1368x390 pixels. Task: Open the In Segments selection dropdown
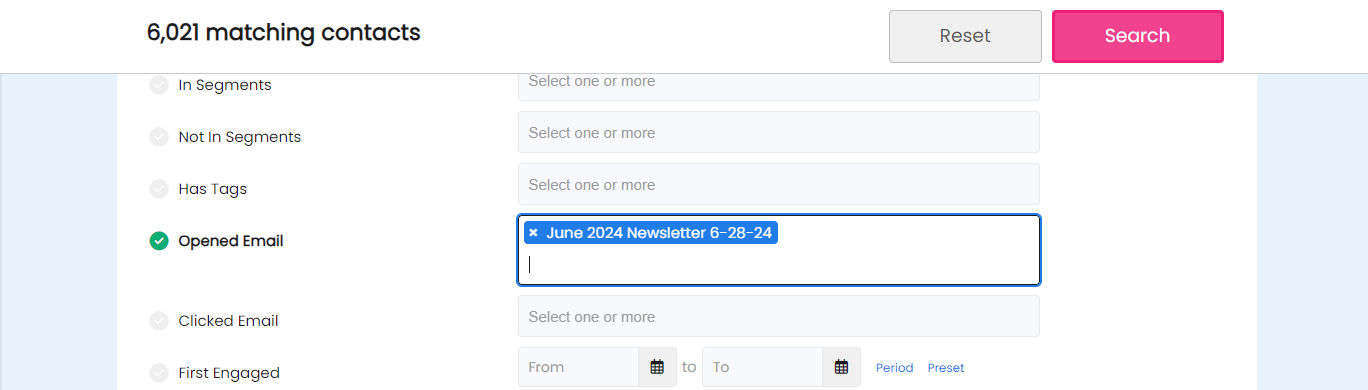tap(779, 84)
